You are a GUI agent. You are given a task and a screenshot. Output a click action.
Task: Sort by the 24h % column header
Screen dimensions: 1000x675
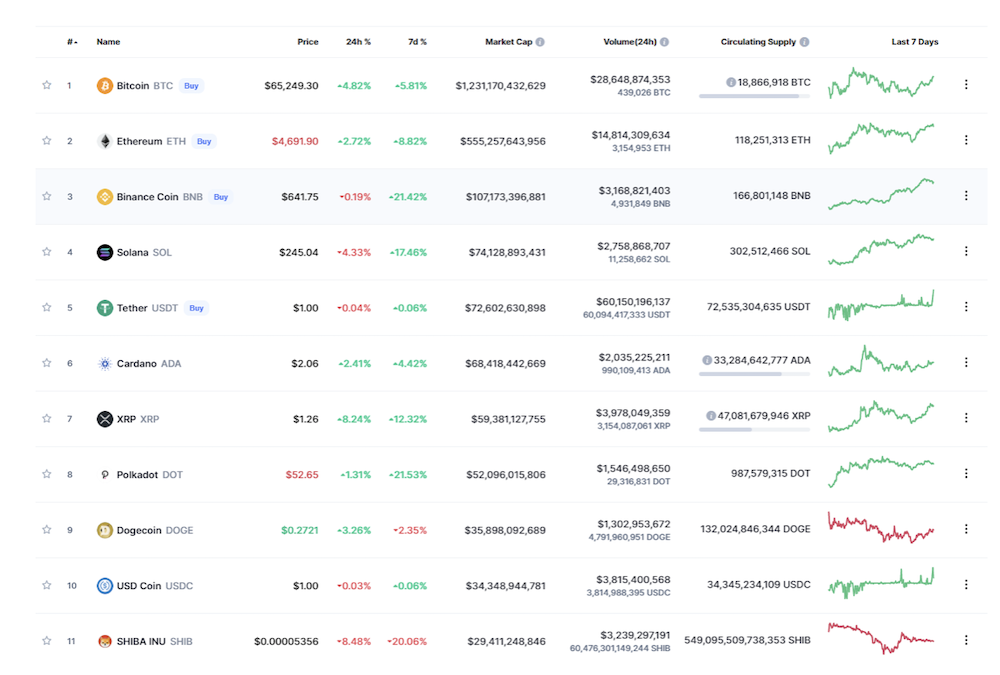tap(358, 42)
